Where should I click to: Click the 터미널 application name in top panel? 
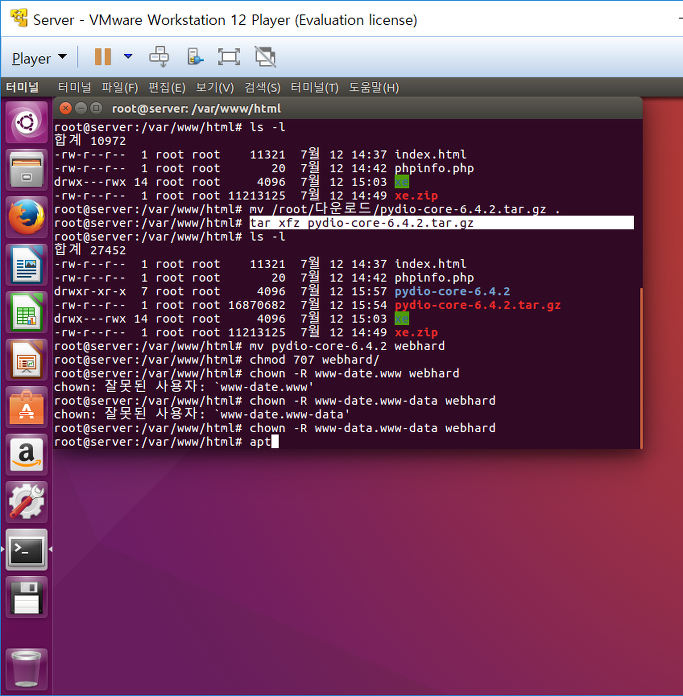(22, 87)
